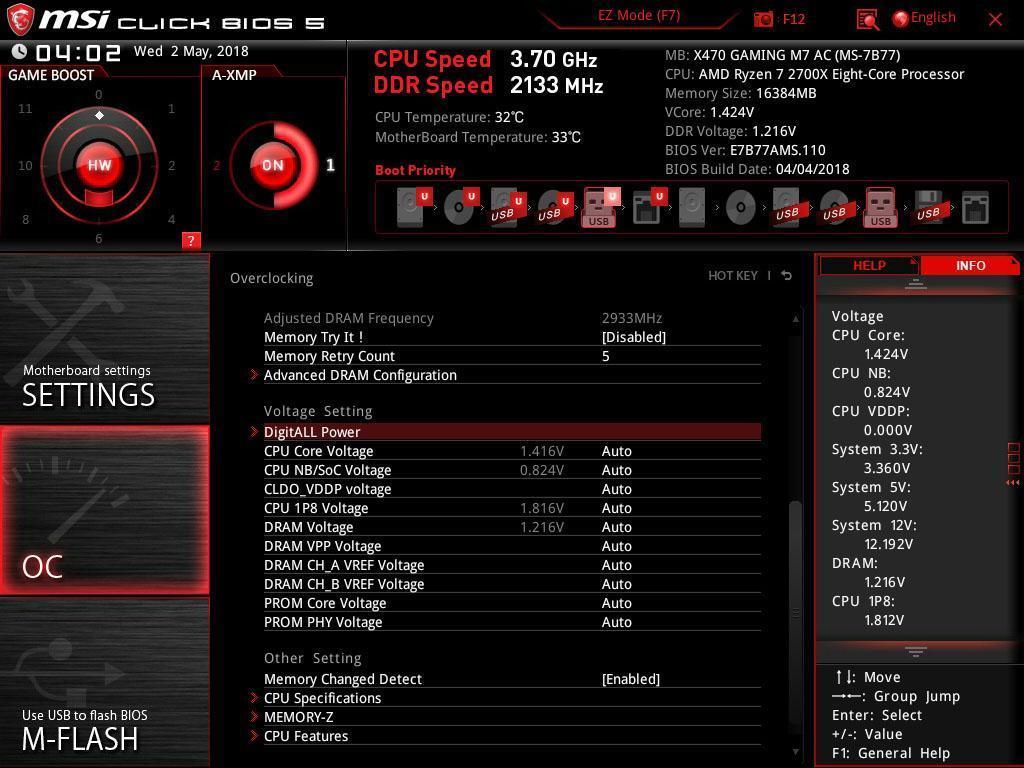Edit the Memory Retry Count value
The width and height of the screenshot is (1024, 768).
(605, 356)
